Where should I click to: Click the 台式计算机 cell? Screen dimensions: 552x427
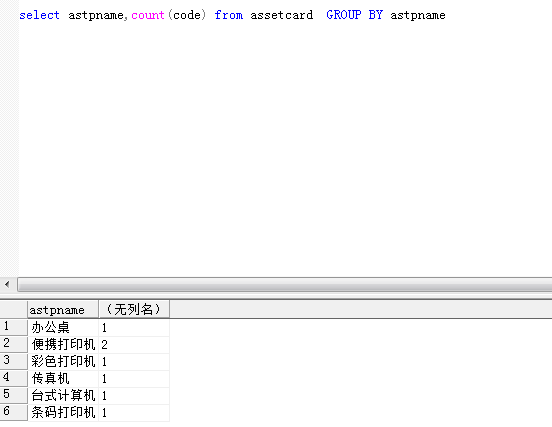pyautogui.click(x=63, y=395)
